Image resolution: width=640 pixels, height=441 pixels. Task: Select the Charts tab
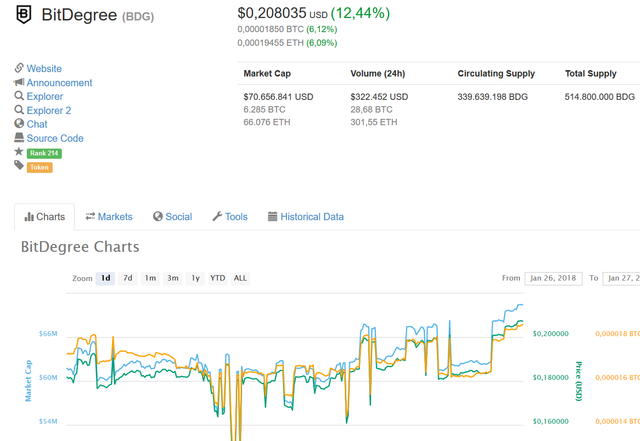point(44,217)
